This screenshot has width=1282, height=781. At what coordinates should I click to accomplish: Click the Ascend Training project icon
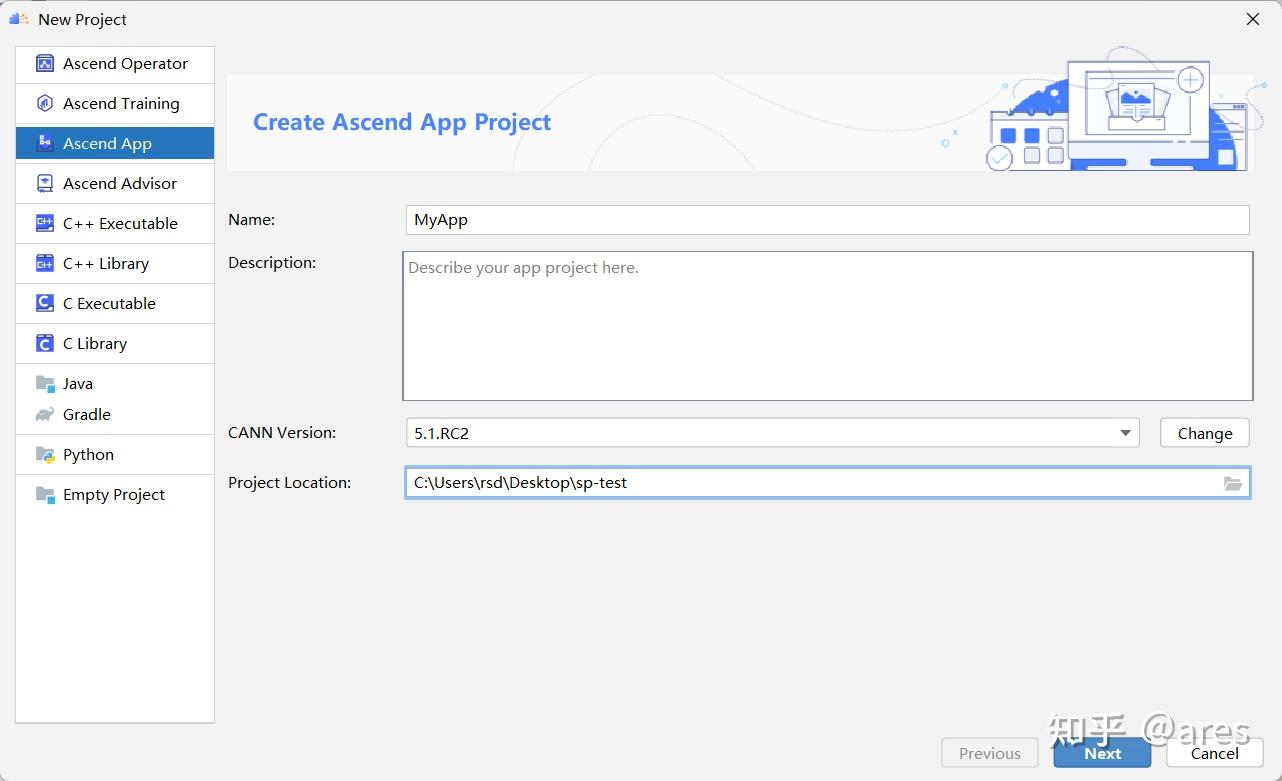(x=44, y=104)
